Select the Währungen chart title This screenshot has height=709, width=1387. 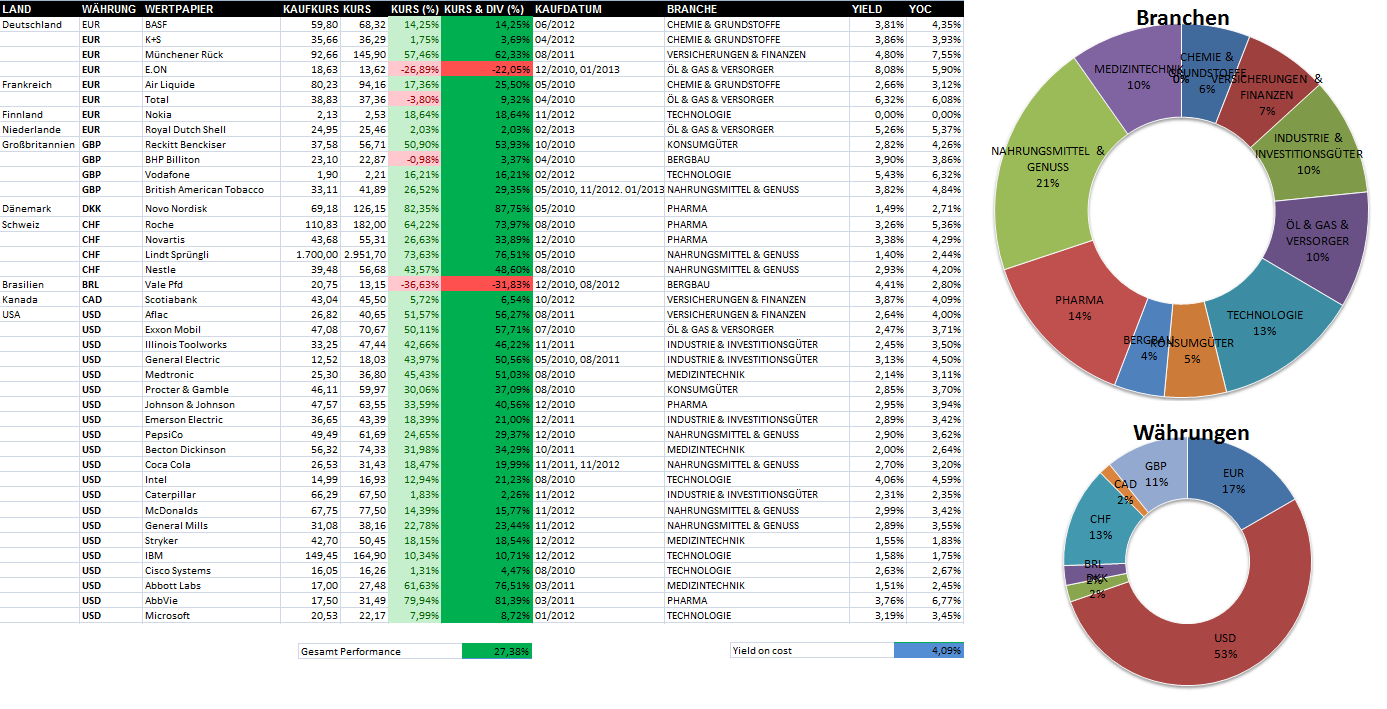click(1190, 432)
